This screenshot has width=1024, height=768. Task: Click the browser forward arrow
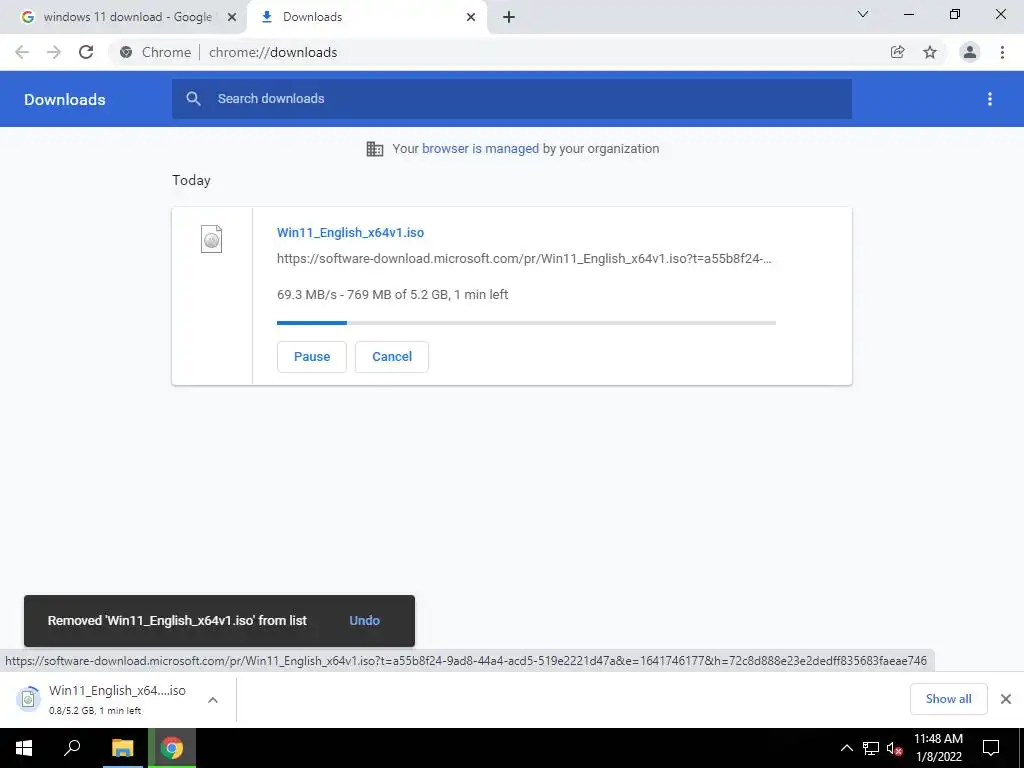coord(54,52)
